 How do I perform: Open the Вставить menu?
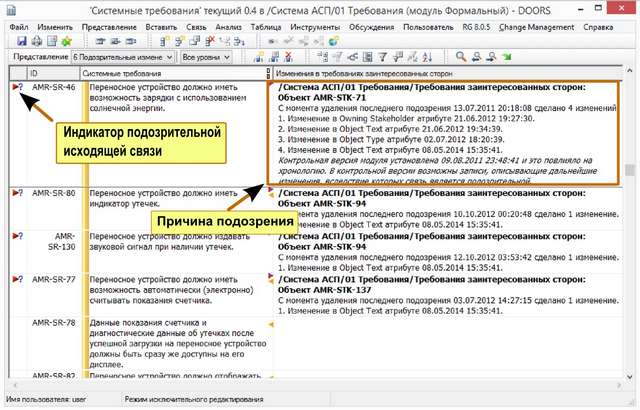tap(161, 27)
